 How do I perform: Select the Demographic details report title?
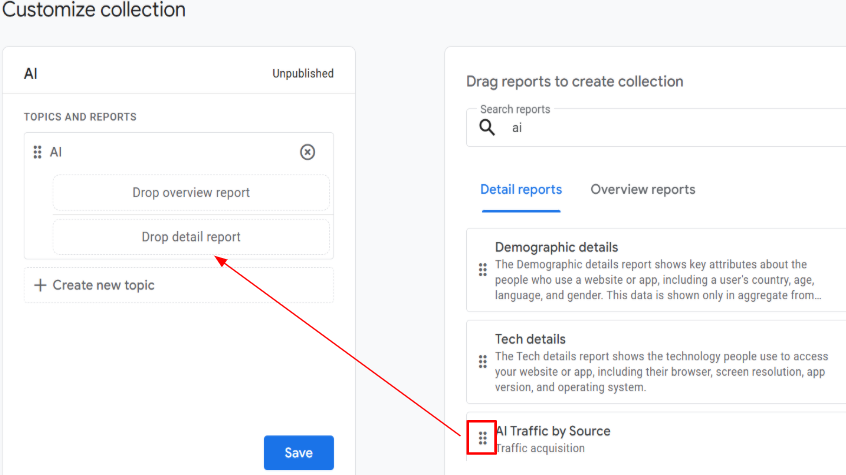point(556,247)
